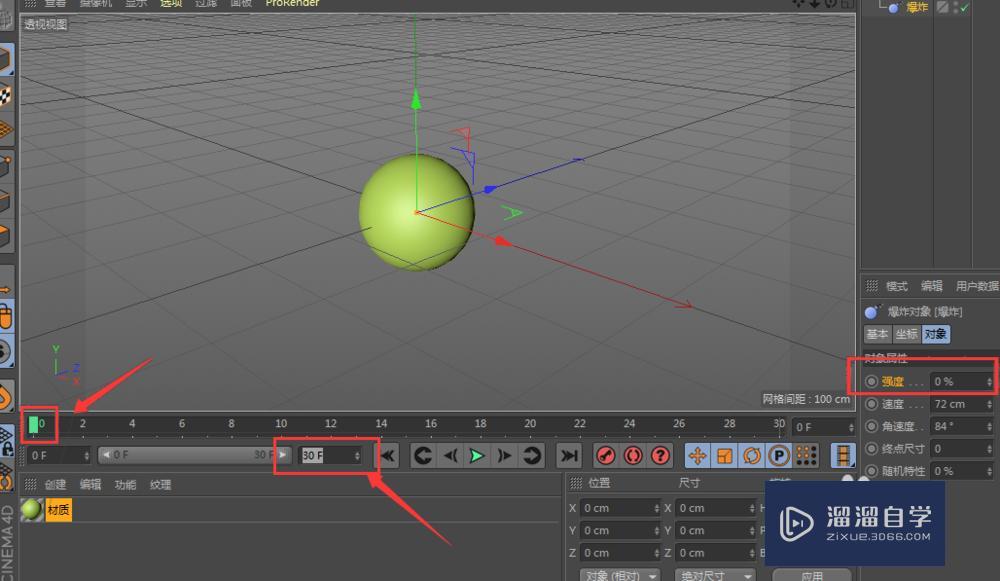The image size is (1000, 581).
Task: Click the left arrow of the preview range bar
Action: tap(105, 455)
